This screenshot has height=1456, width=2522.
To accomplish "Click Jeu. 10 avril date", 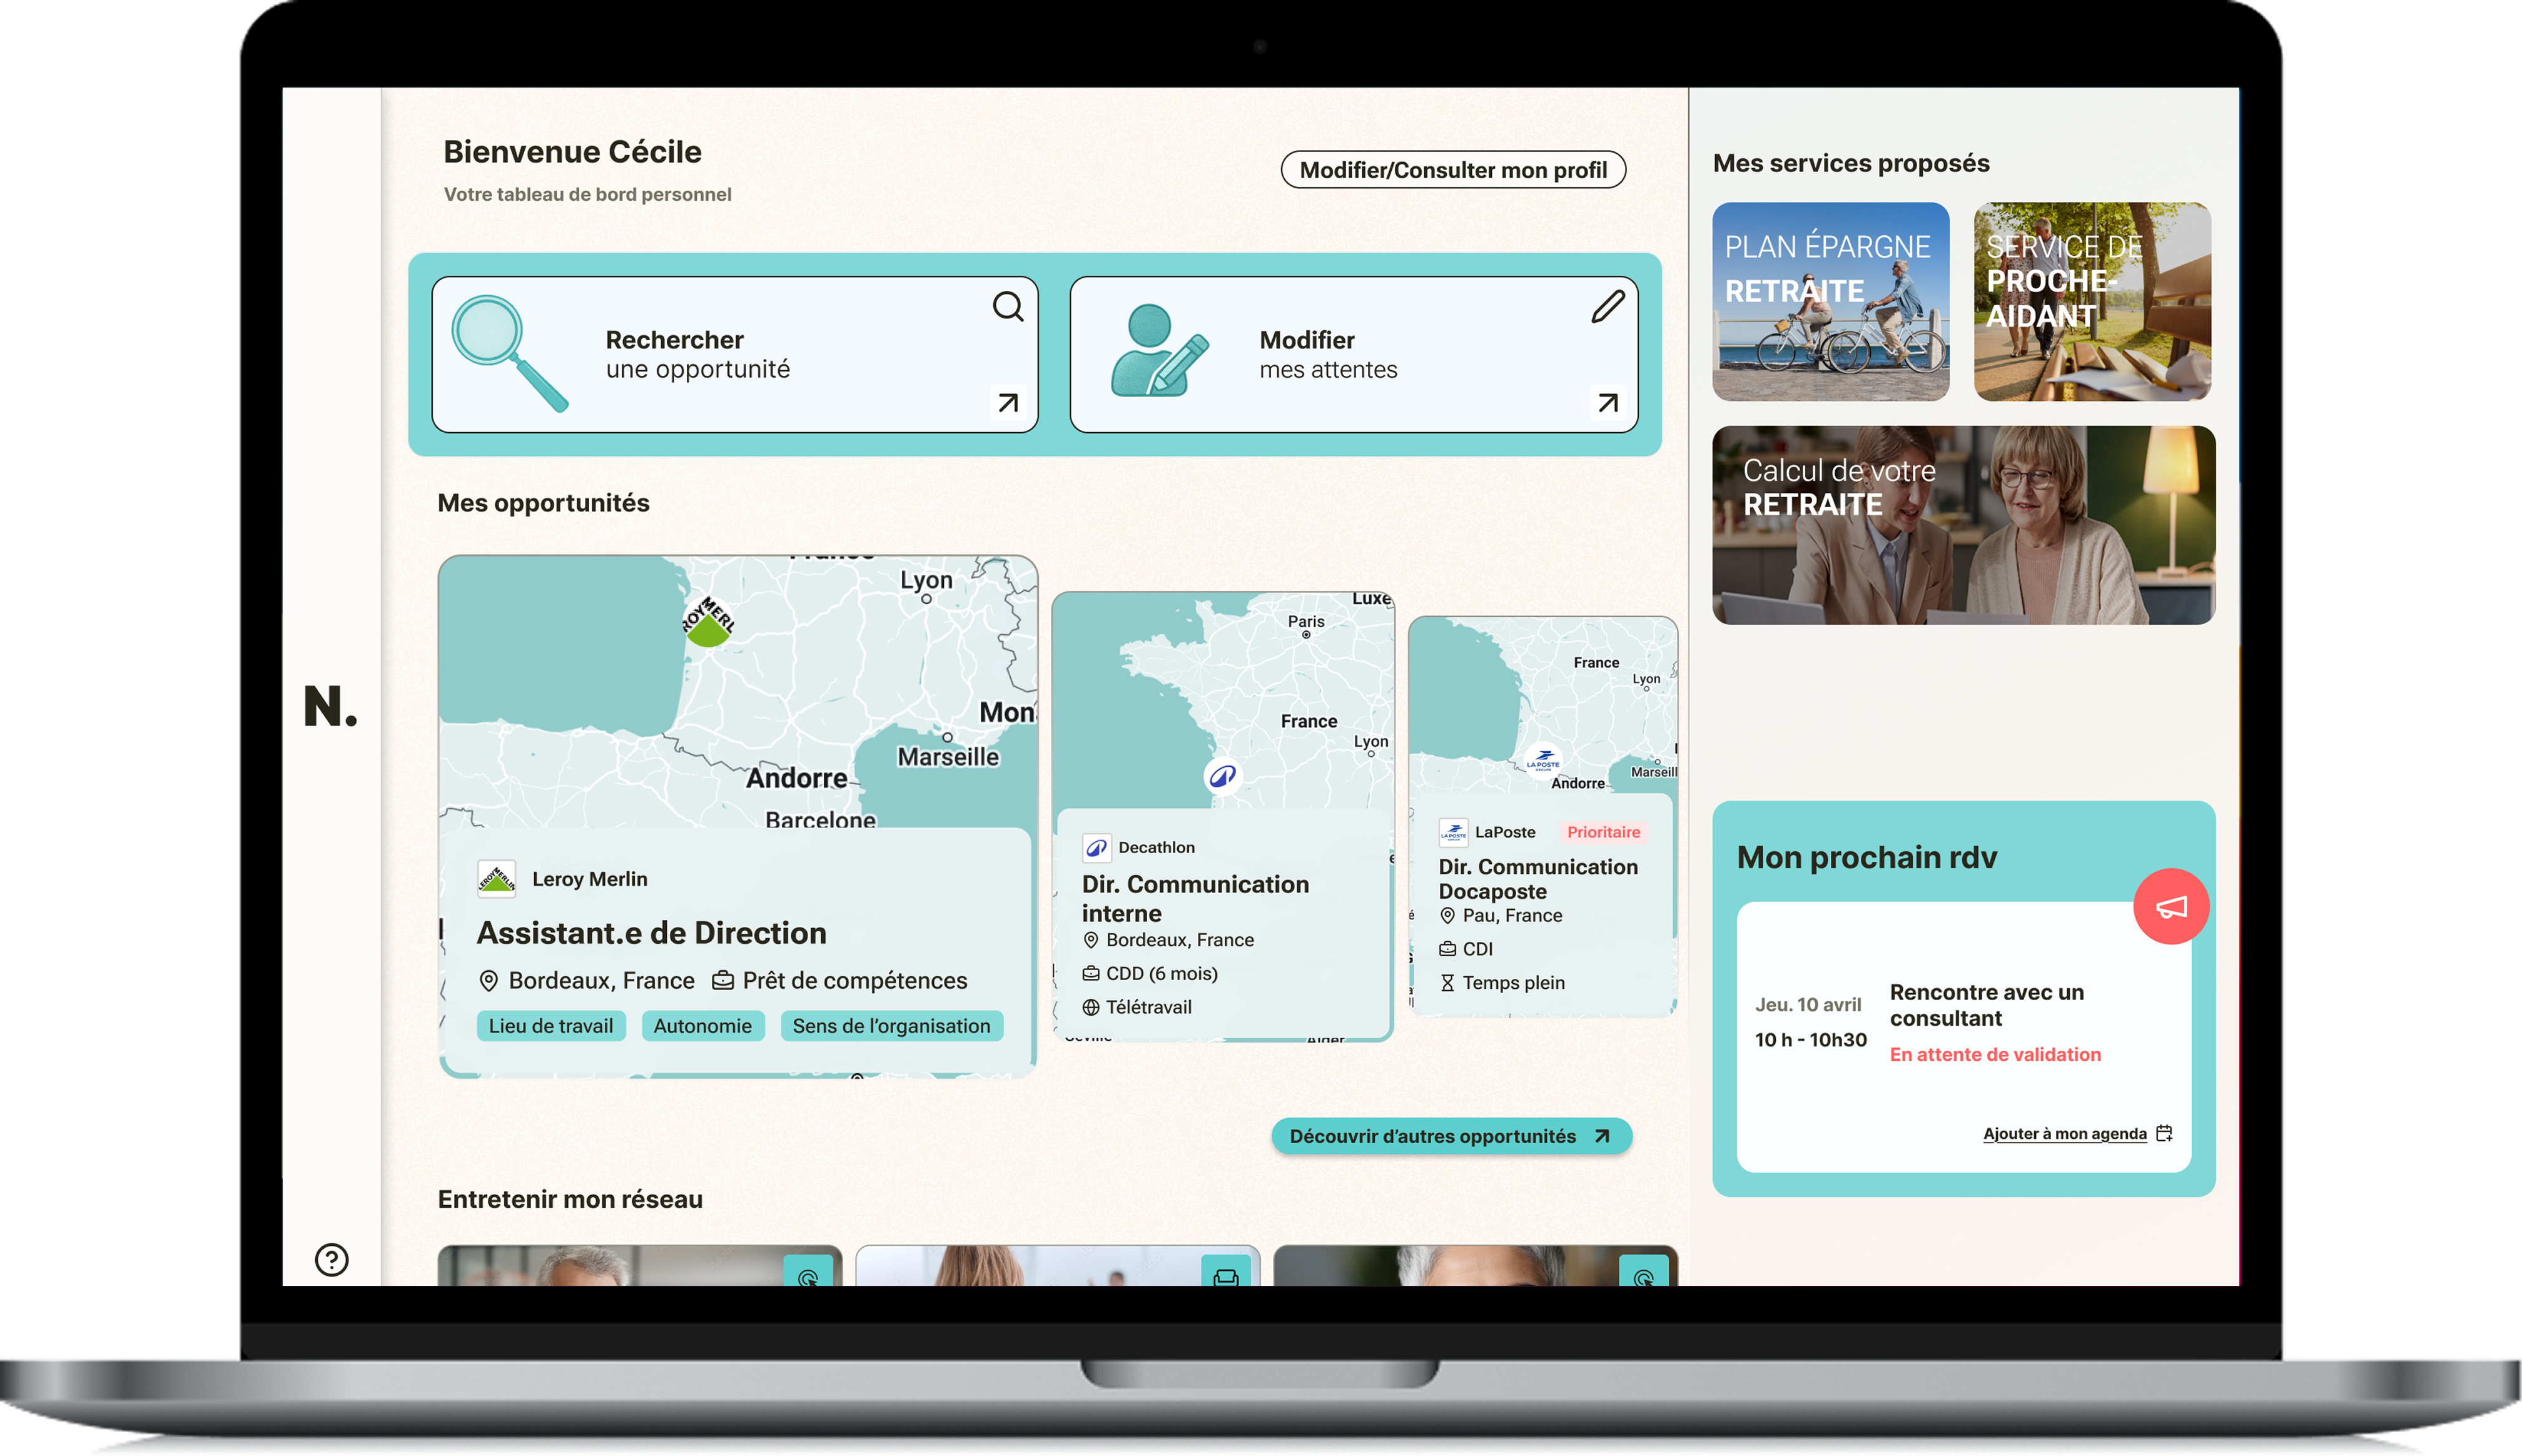I will pyautogui.click(x=1808, y=1005).
